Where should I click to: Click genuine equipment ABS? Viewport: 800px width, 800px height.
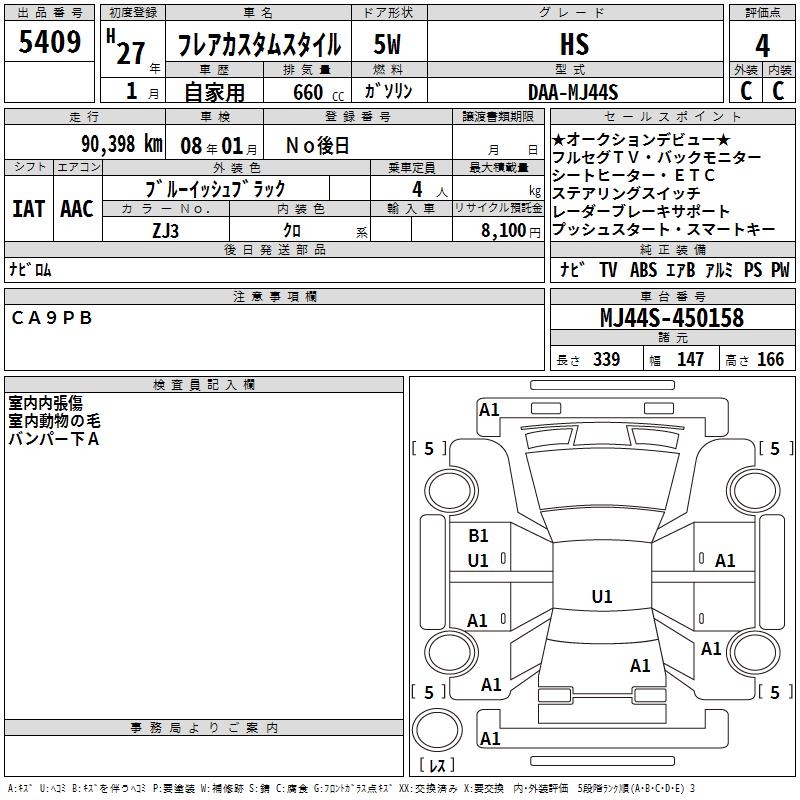click(x=643, y=270)
